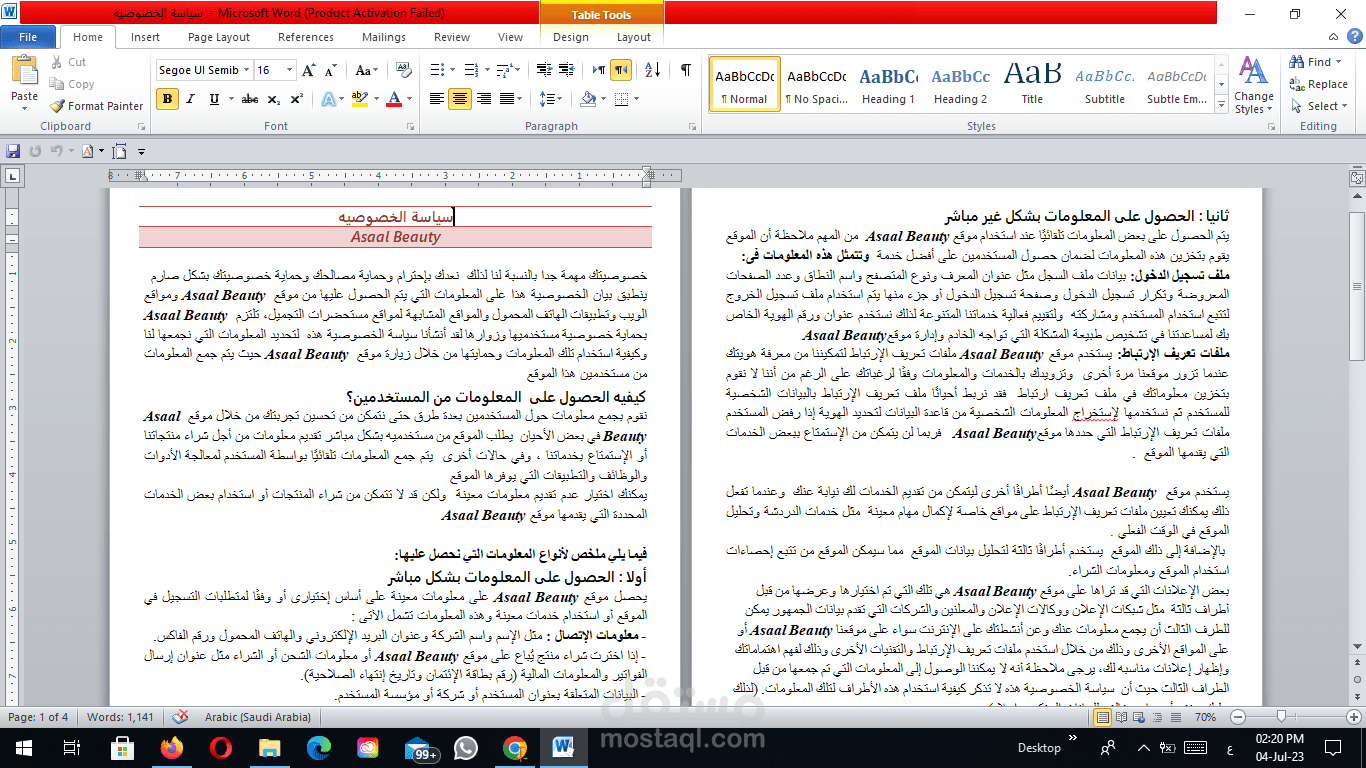Toggle Justify alignment
1366x768 pixels.
click(x=506, y=99)
